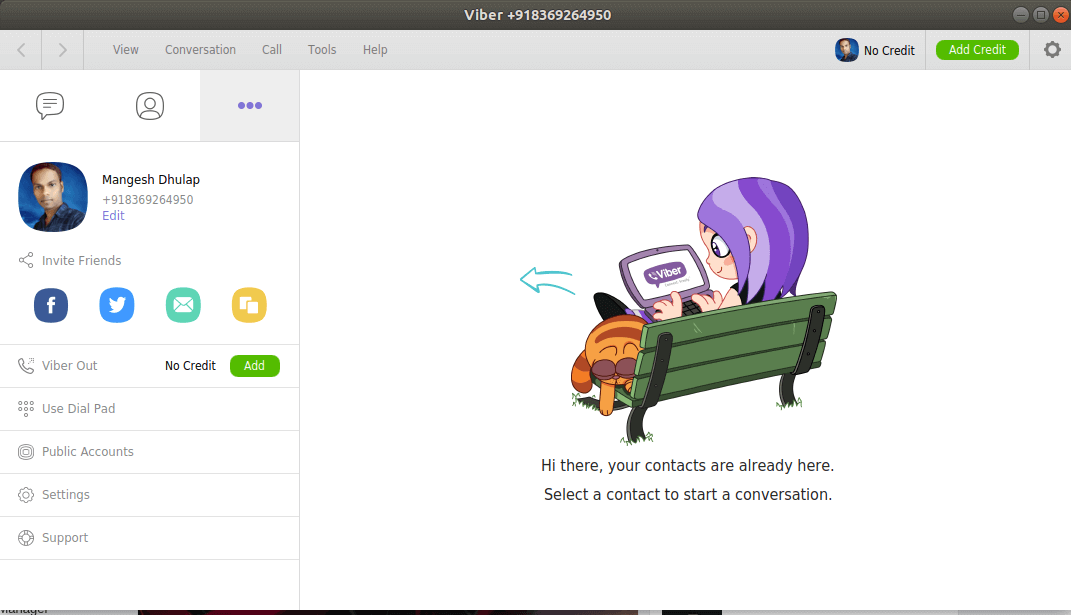This screenshot has height=615, width=1071.
Task: Select the More tab with three dots
Action: click(250, 105)
